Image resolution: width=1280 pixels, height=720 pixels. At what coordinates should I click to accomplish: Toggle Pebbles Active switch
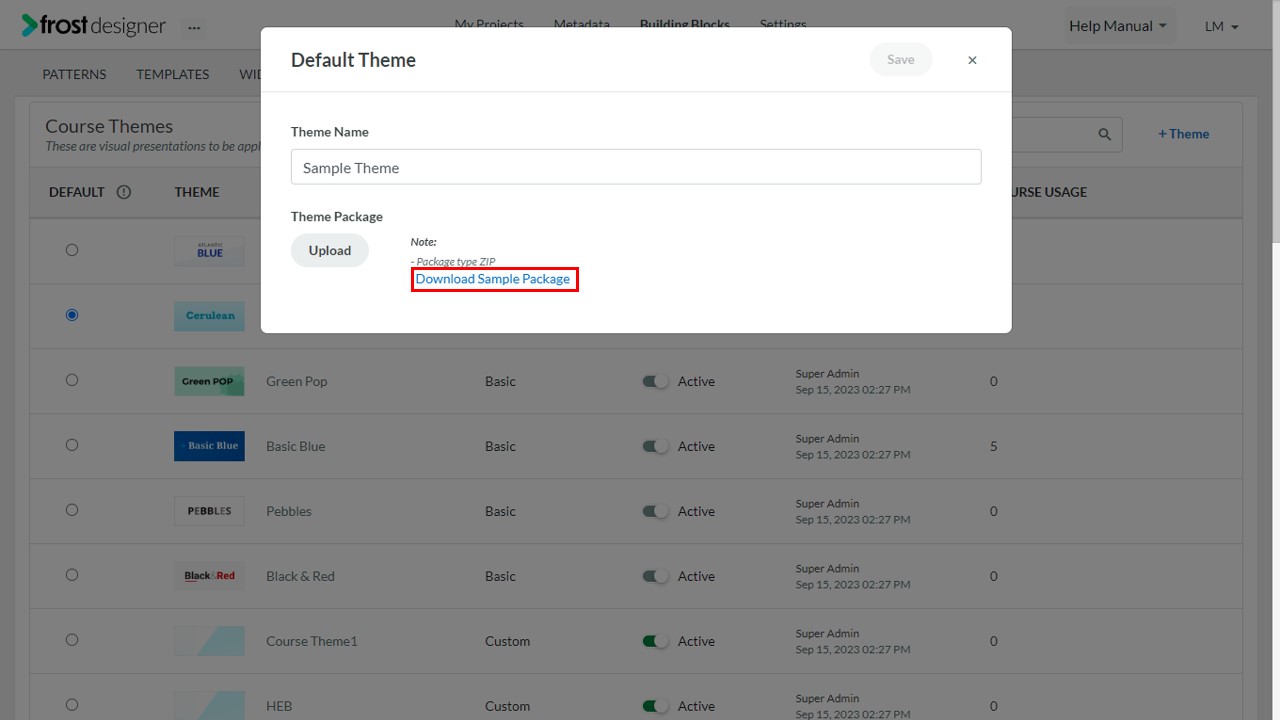(655, 511)
